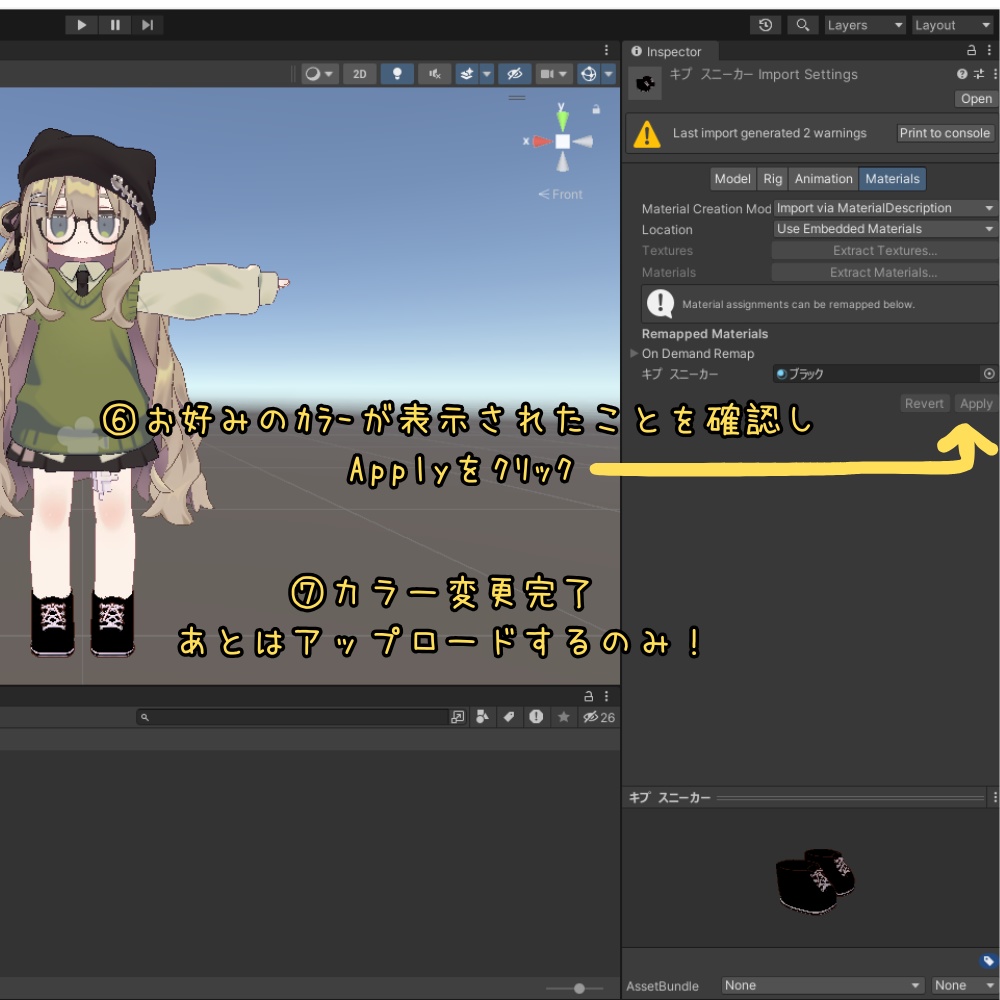Click the gray right cone of orientation gizmo
Image resolution: width=1000 pixels, height=1000 pixels.
coord(584,142)
